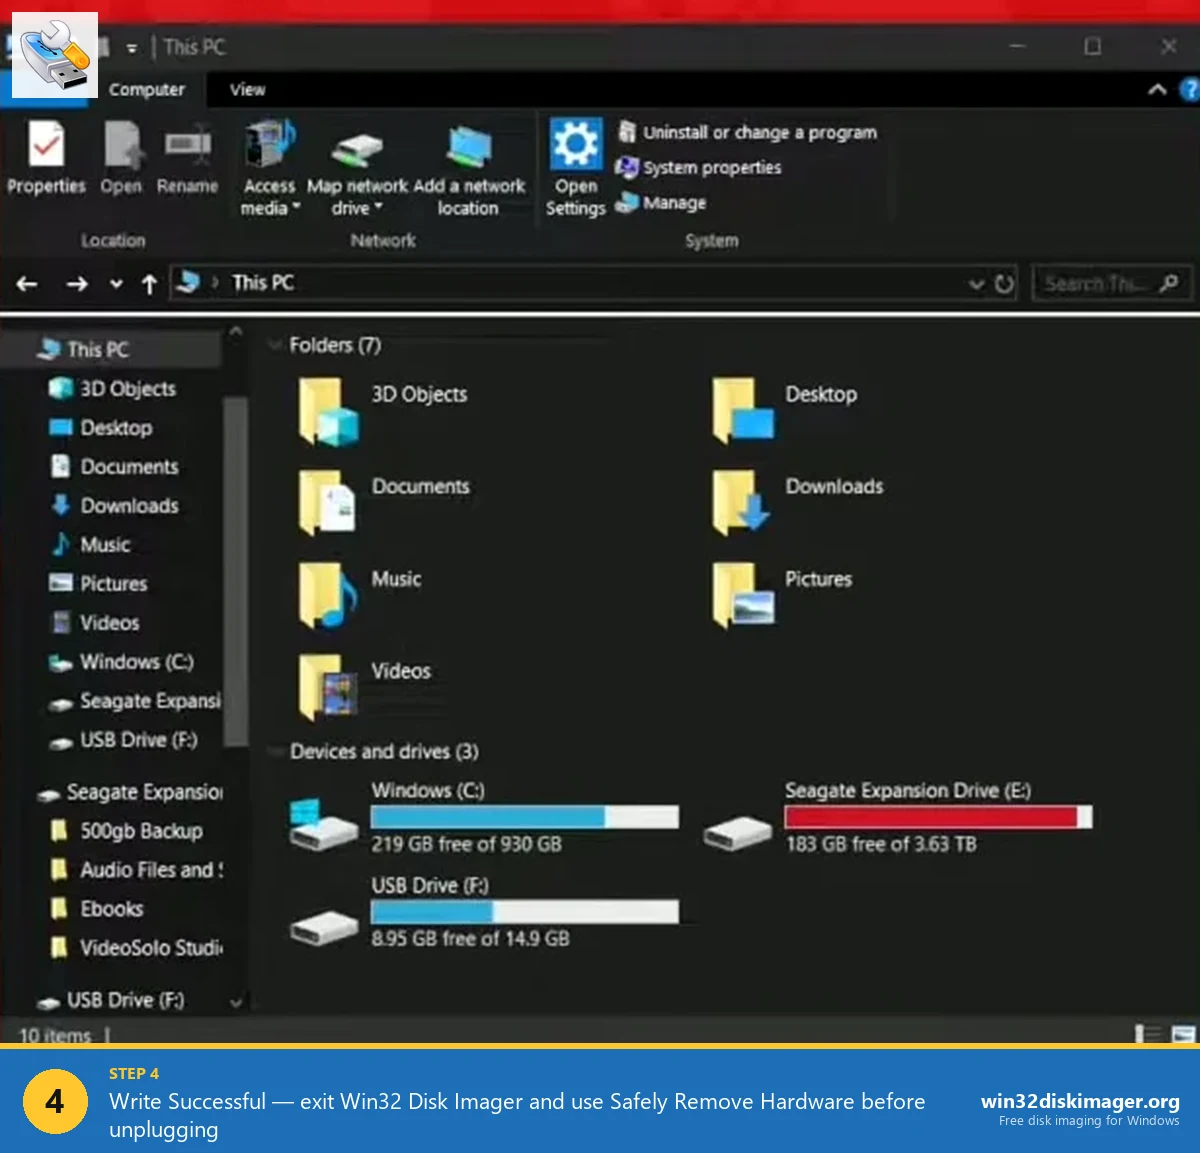Select Downloads in the sidebar
The width and height of the screenshot is (1200, 1153).
point(130,505)
